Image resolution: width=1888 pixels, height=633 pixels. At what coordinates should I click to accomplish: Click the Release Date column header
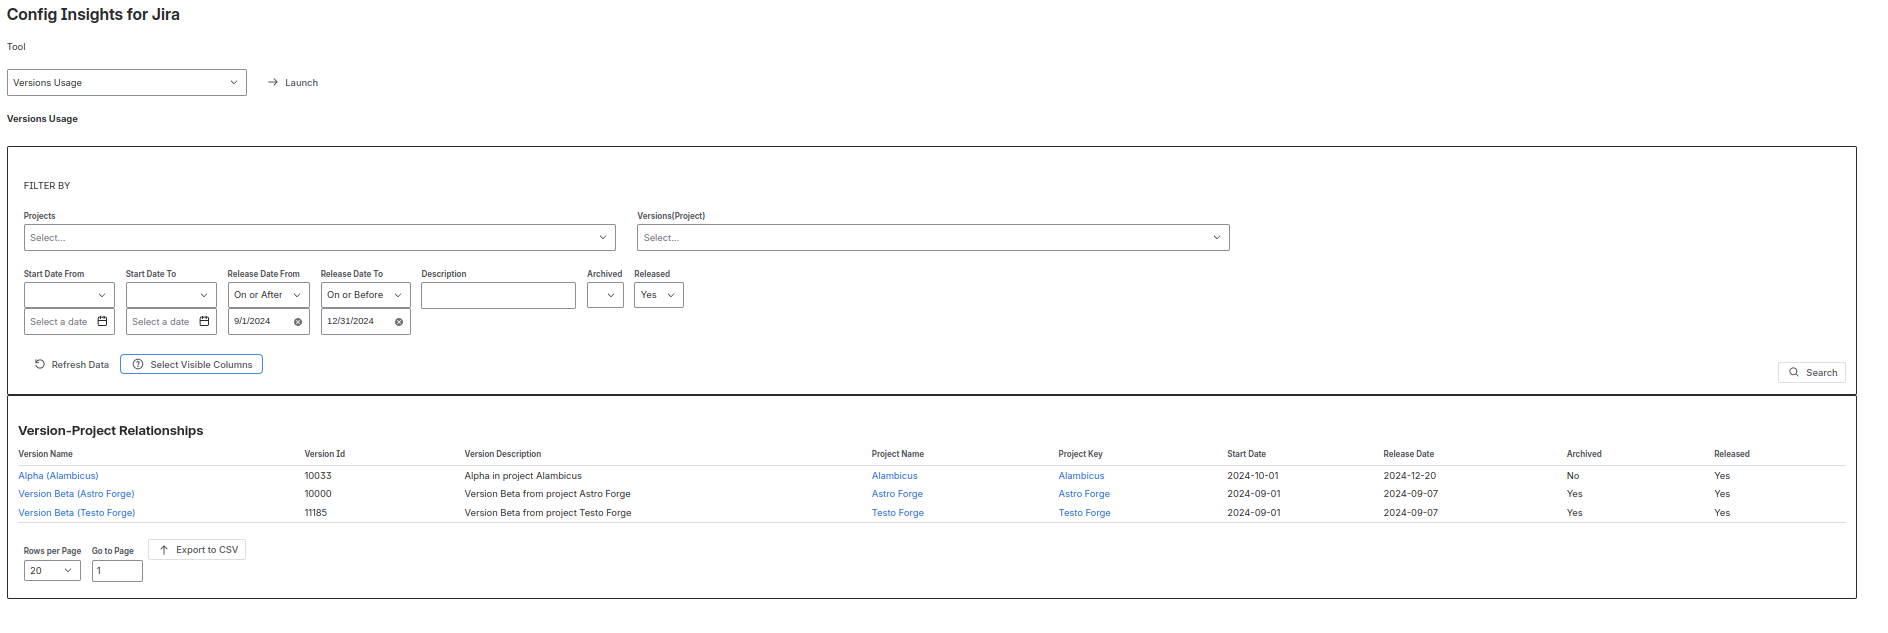tap(1409, 454)
